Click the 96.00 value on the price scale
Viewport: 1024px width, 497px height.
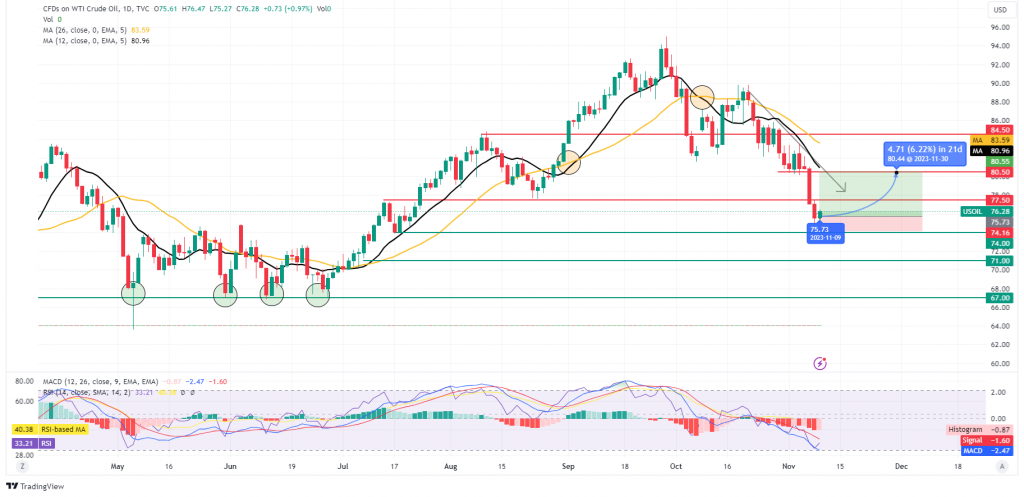[1000, 27]
